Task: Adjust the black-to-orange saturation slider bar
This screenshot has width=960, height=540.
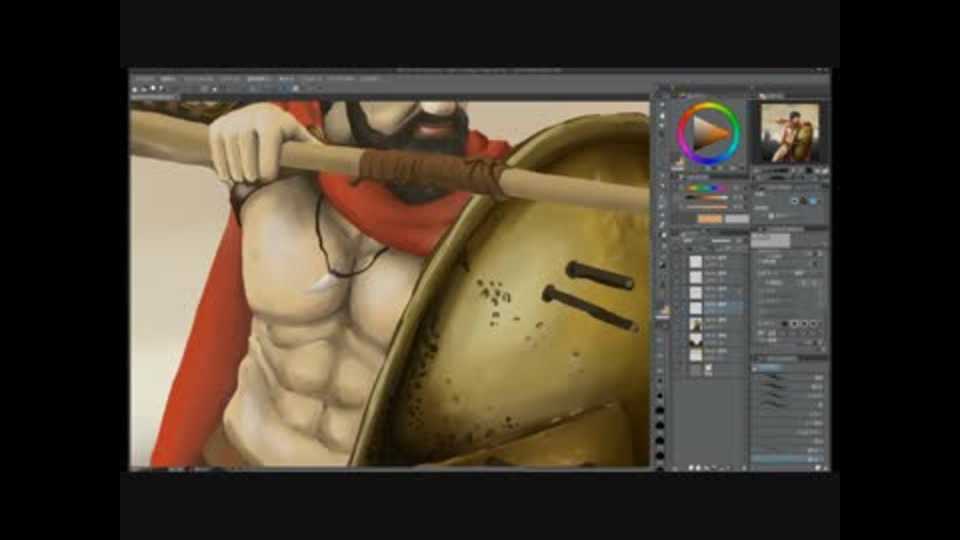Action: click(705, 198)
